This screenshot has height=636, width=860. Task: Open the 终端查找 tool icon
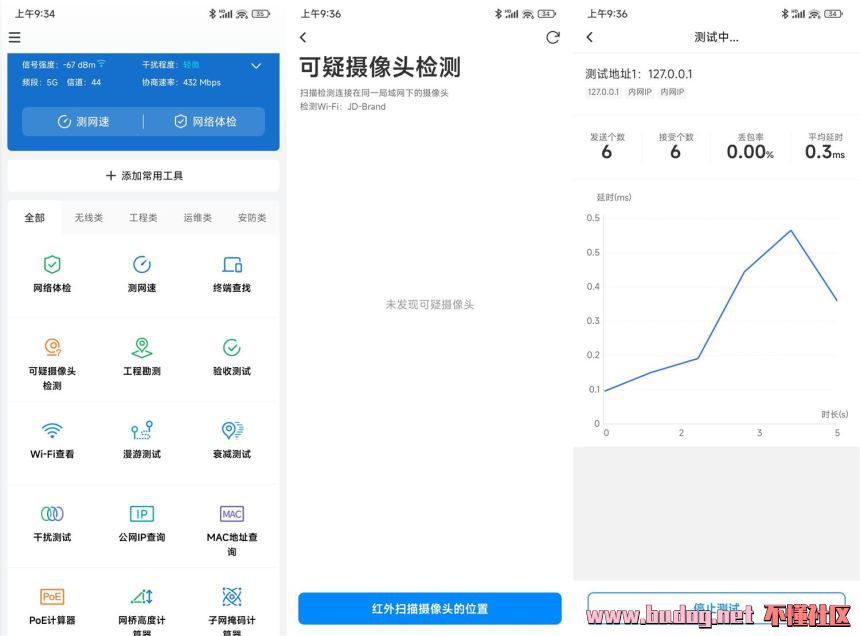[232, 265]
